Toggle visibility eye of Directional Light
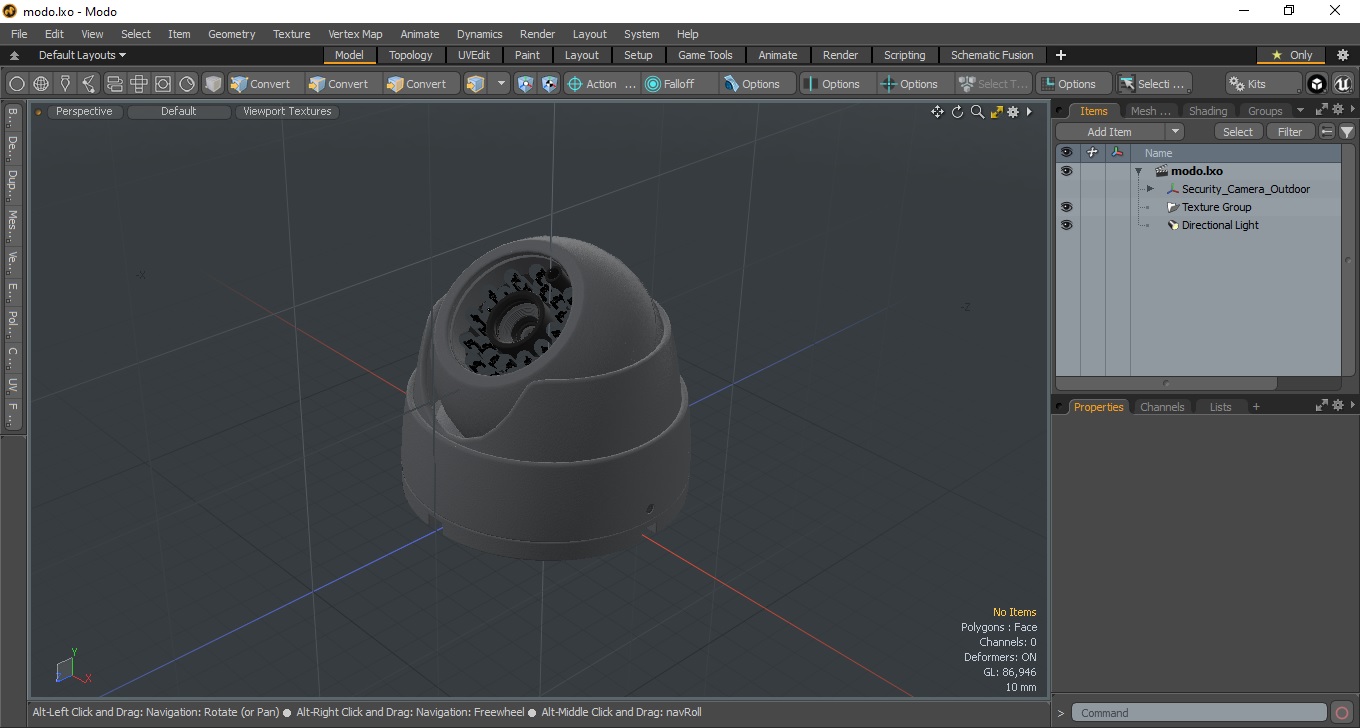1360x728 pixels. pyautogui.click(x=1066, y=225)
